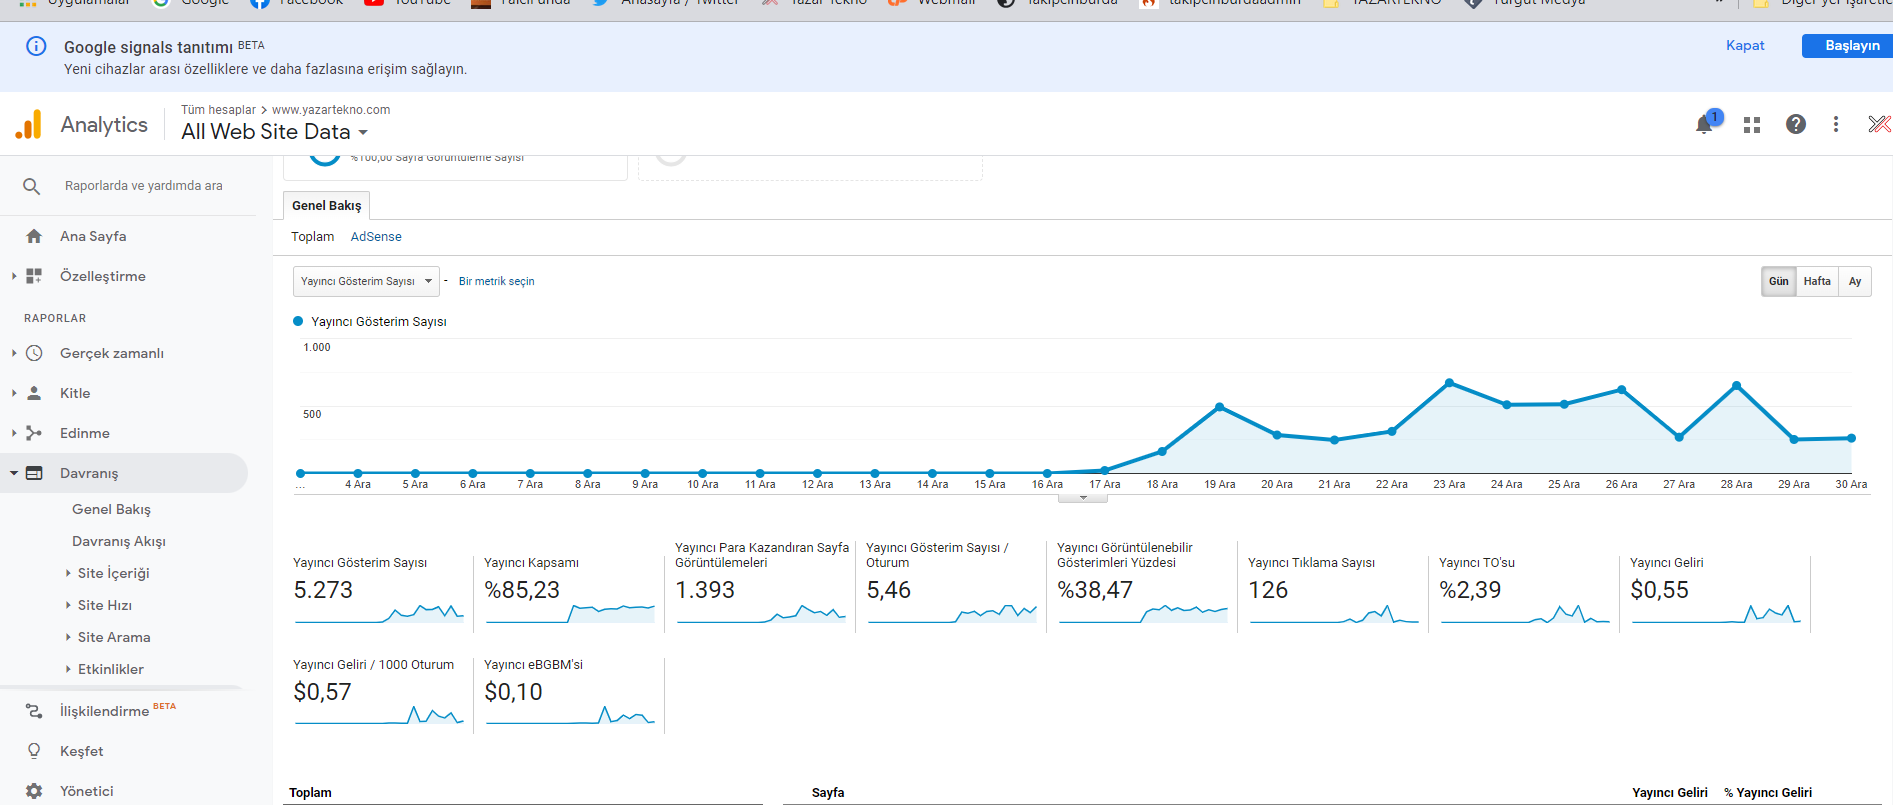Click the Yayıncı Geliri $0,55 sparkline
1893x805 pixels.
click(1716, 613)
